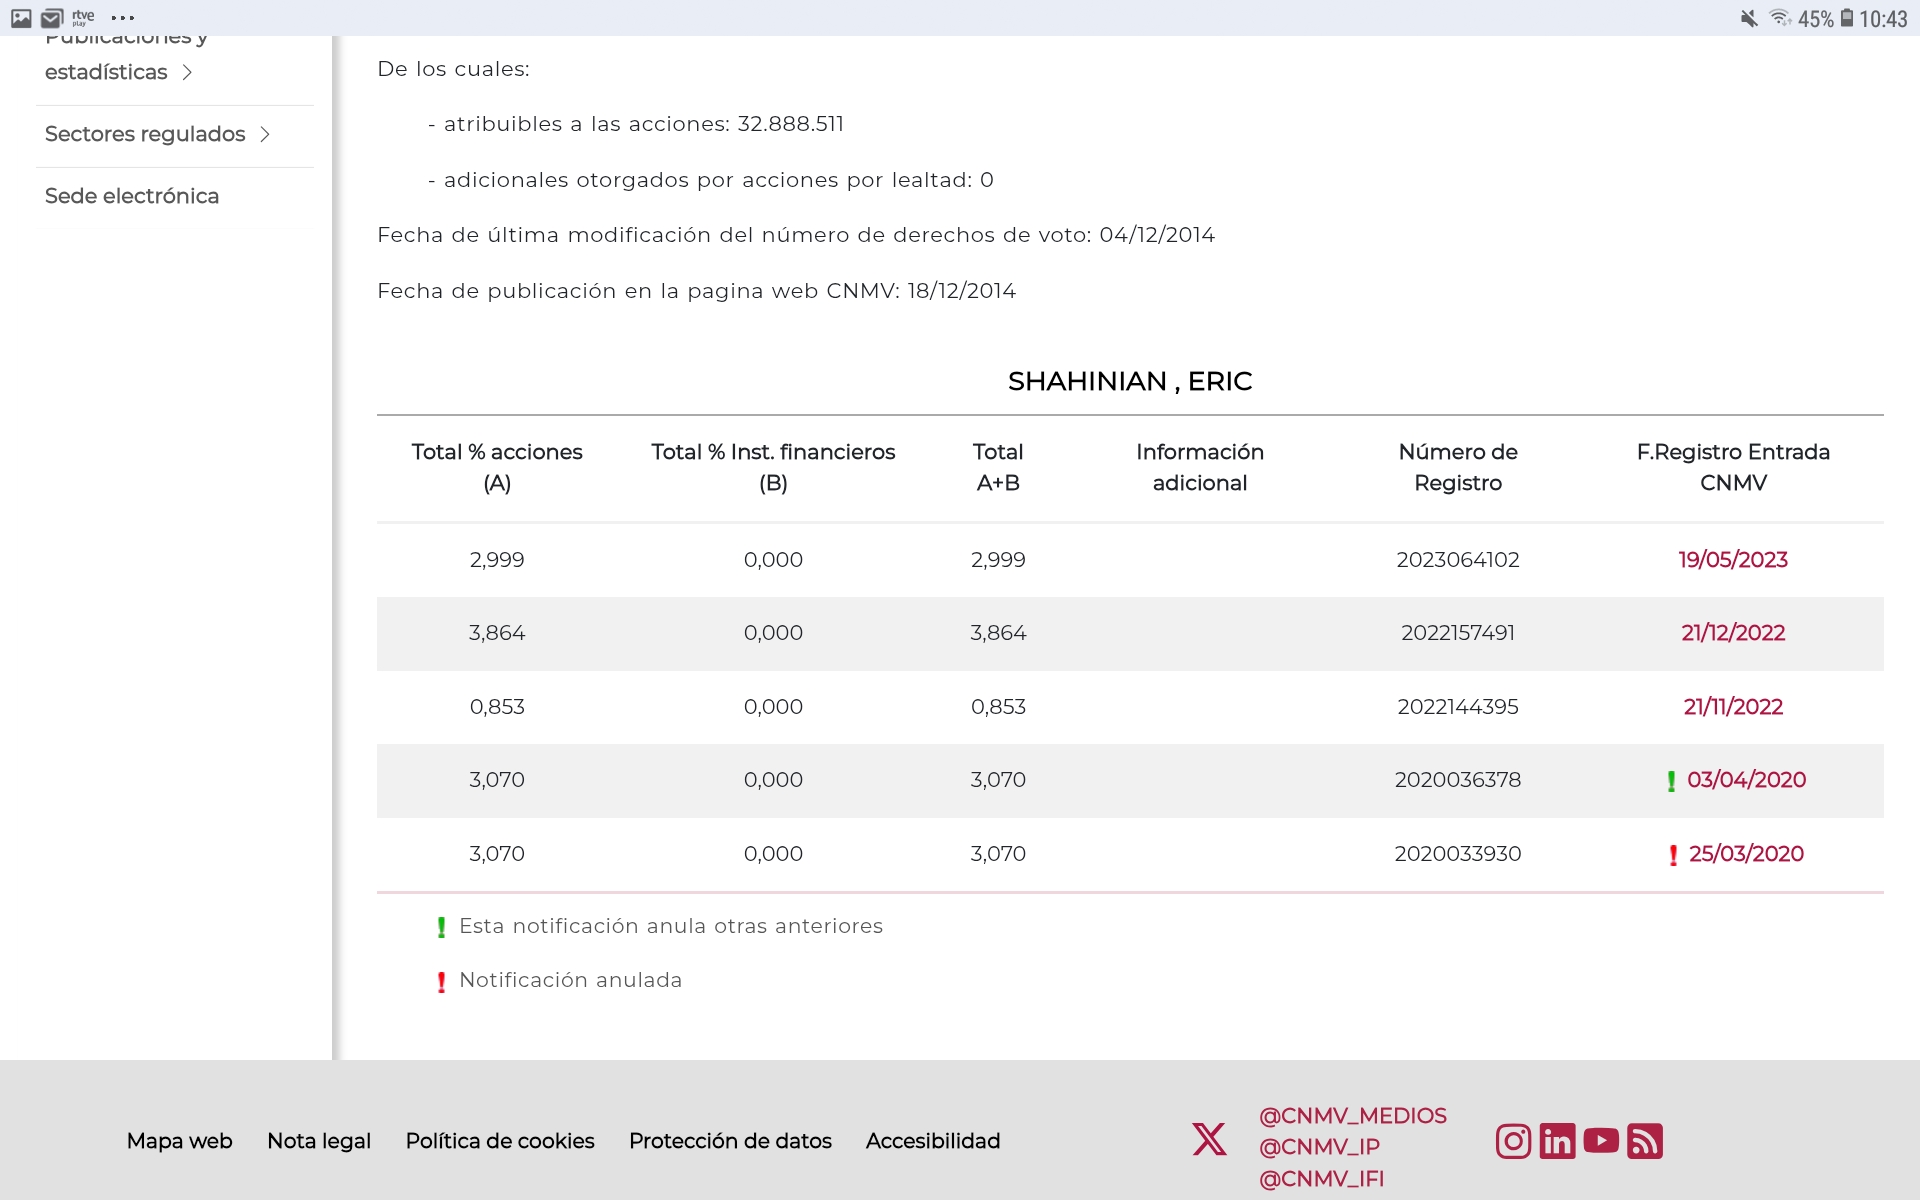Open the 21/11/2022 registration link
Viewport: 1920px width, 1200px height.
pos(1733,707)
